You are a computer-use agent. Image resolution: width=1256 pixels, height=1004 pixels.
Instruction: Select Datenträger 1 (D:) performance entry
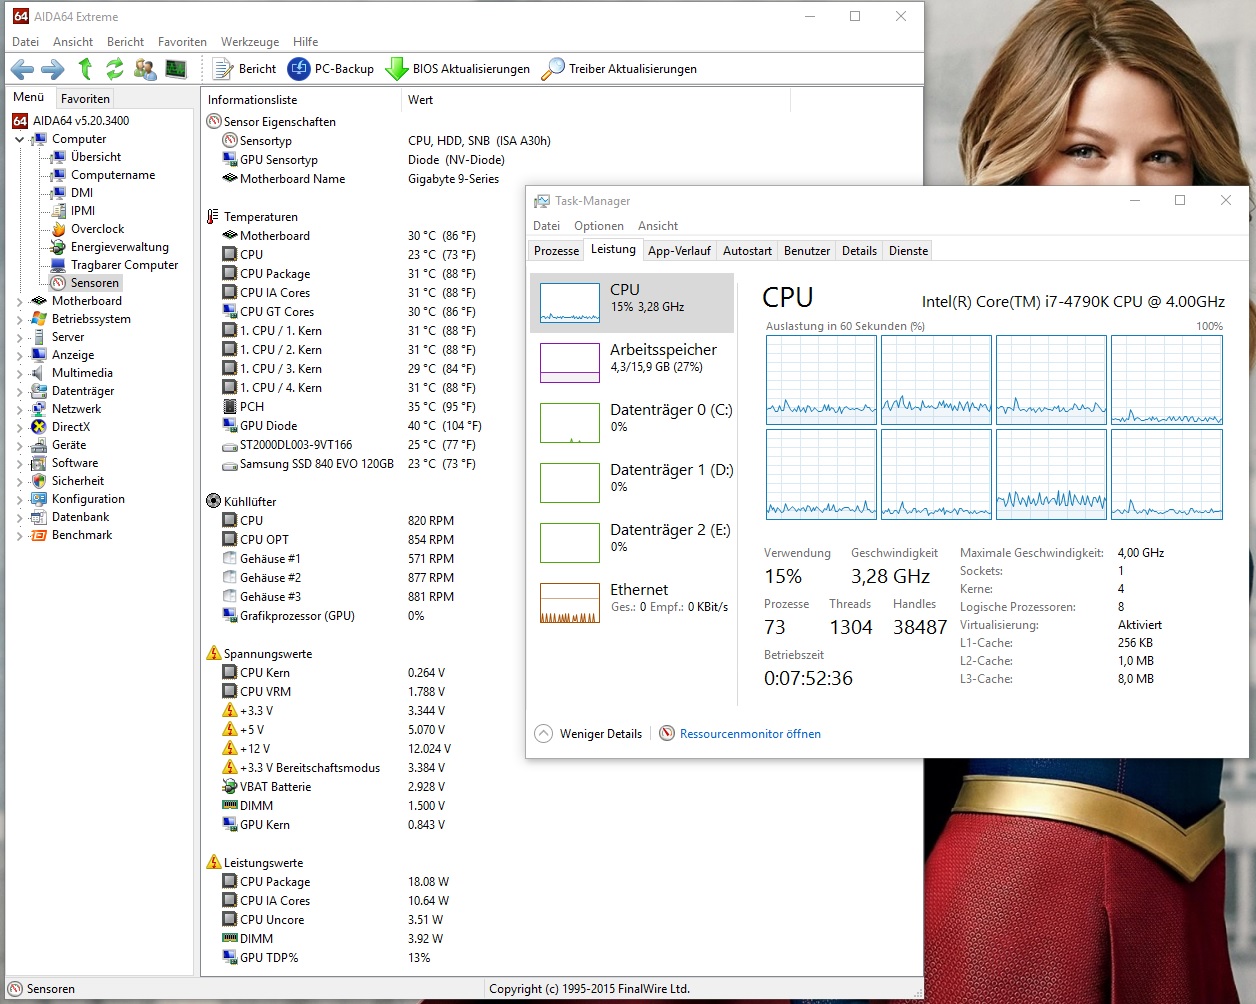click(632, 483)
